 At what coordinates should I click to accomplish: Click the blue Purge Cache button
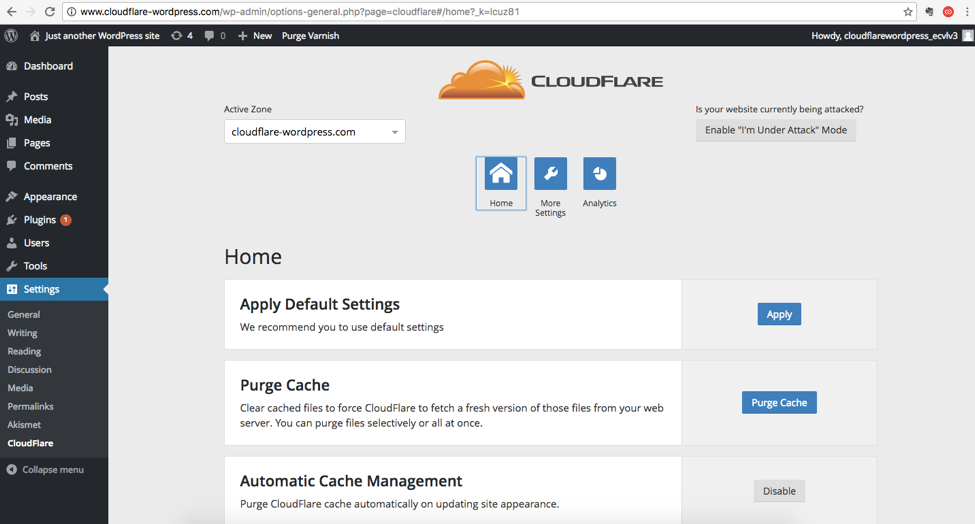[x=779, y=402]
